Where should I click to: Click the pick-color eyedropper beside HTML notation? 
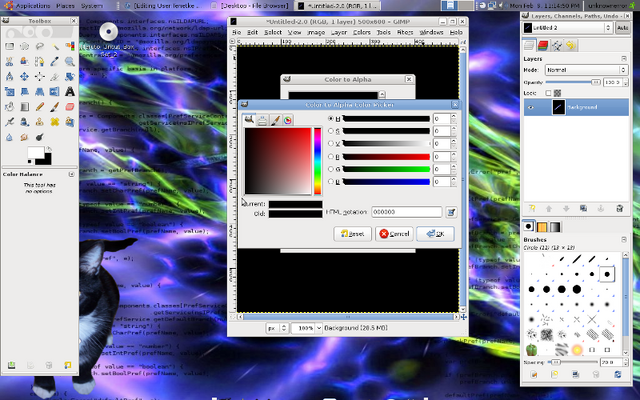pos(451,212)
